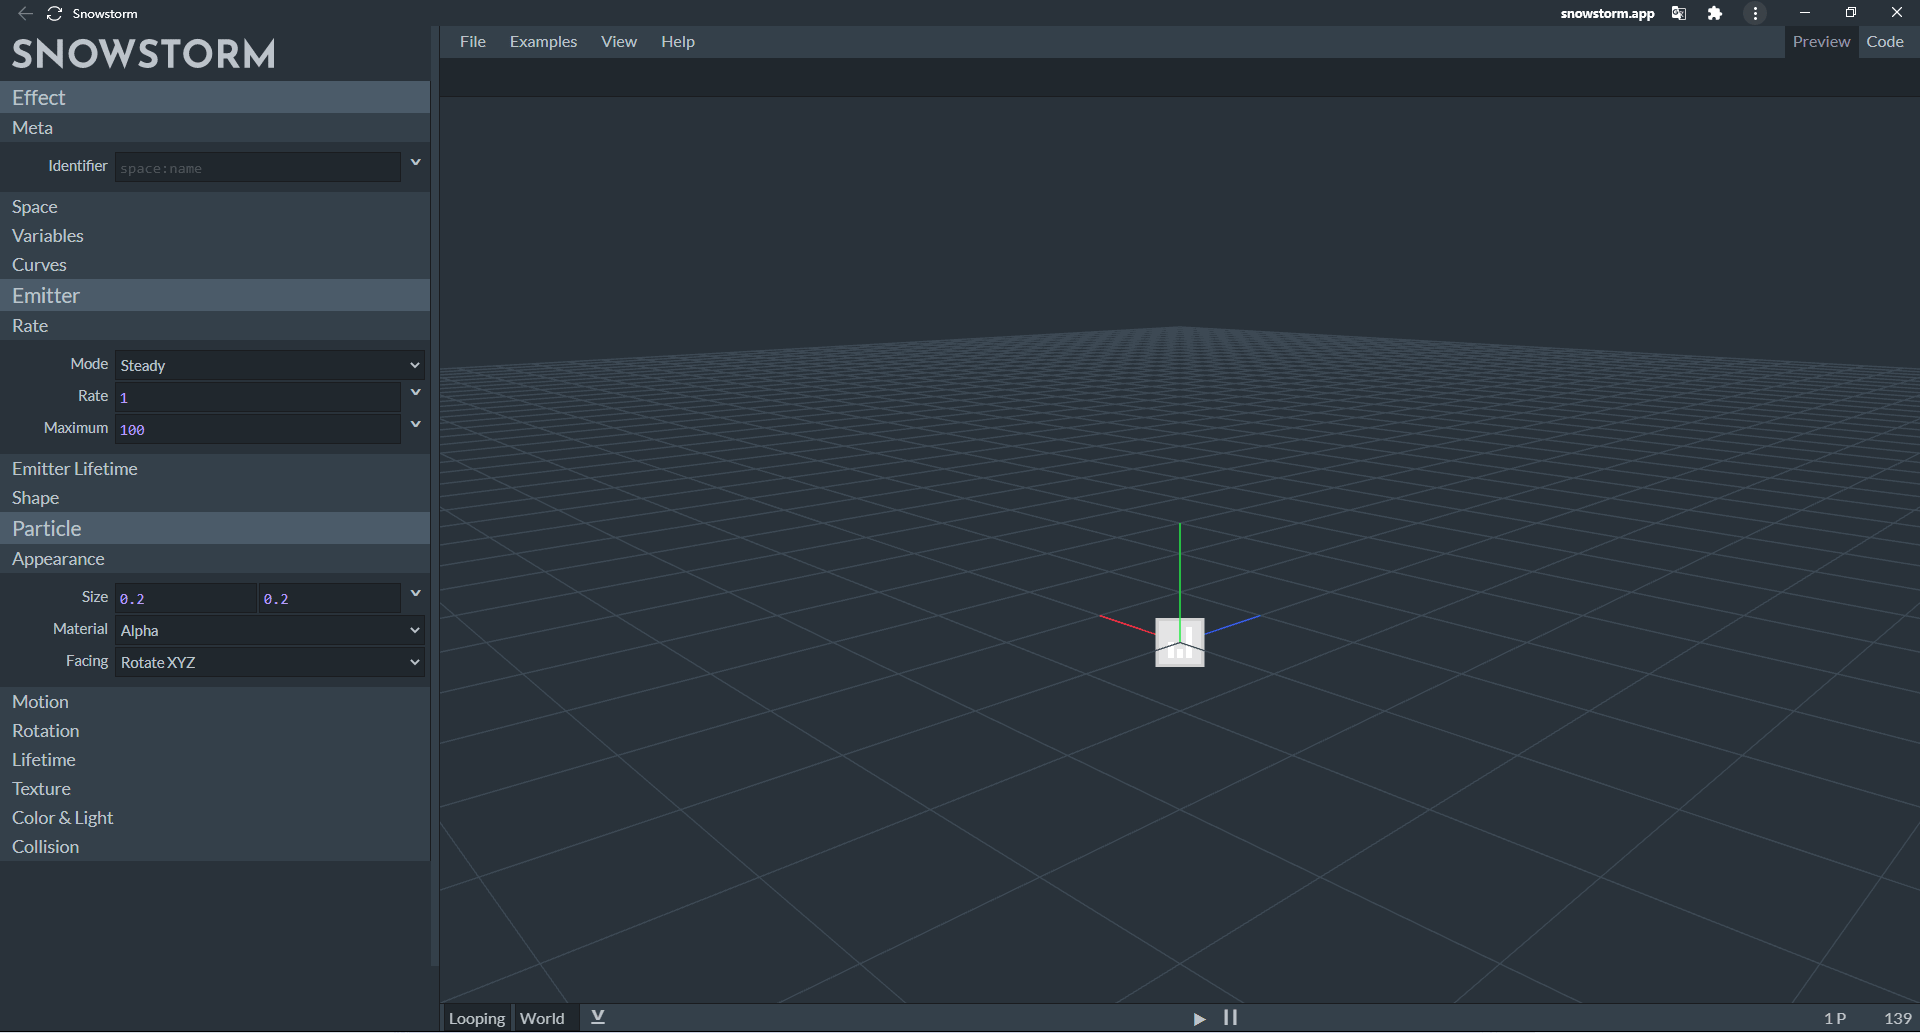Viewport: 1920px width, 1033px height.
Task: Expand the Curves subsection
Action: 215,265
